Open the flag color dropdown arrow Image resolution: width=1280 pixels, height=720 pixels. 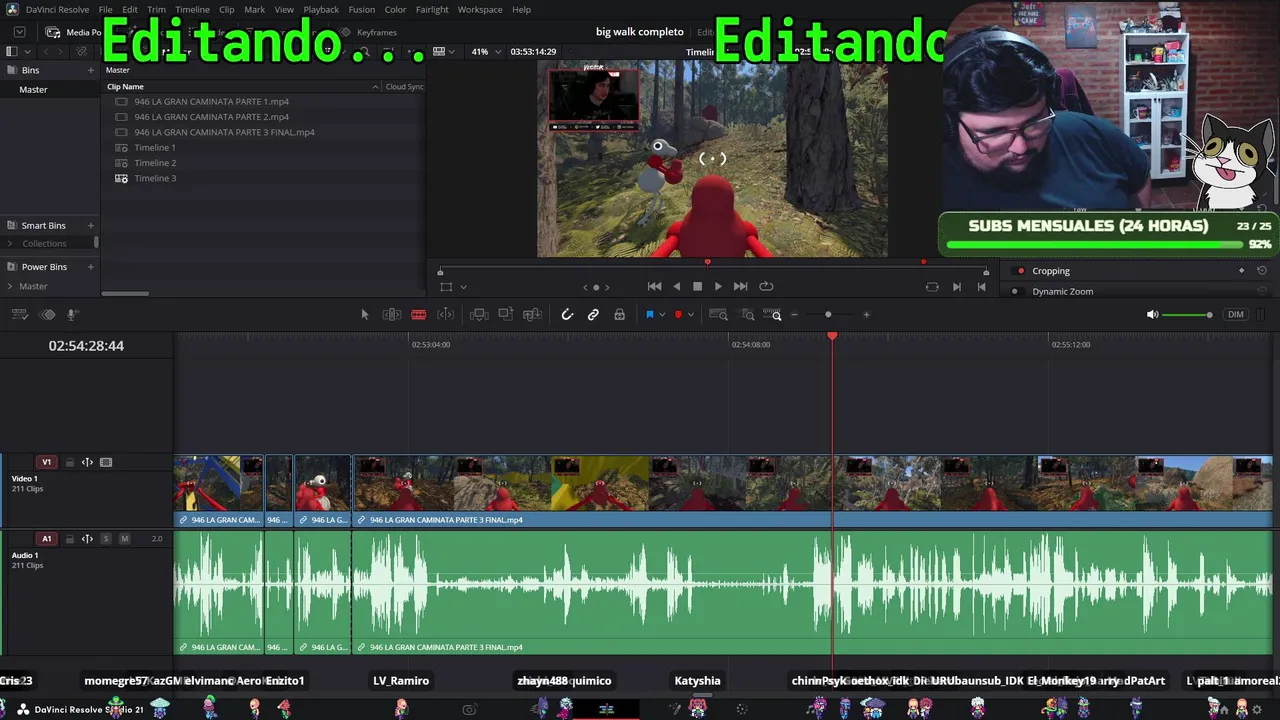[661, 315]
